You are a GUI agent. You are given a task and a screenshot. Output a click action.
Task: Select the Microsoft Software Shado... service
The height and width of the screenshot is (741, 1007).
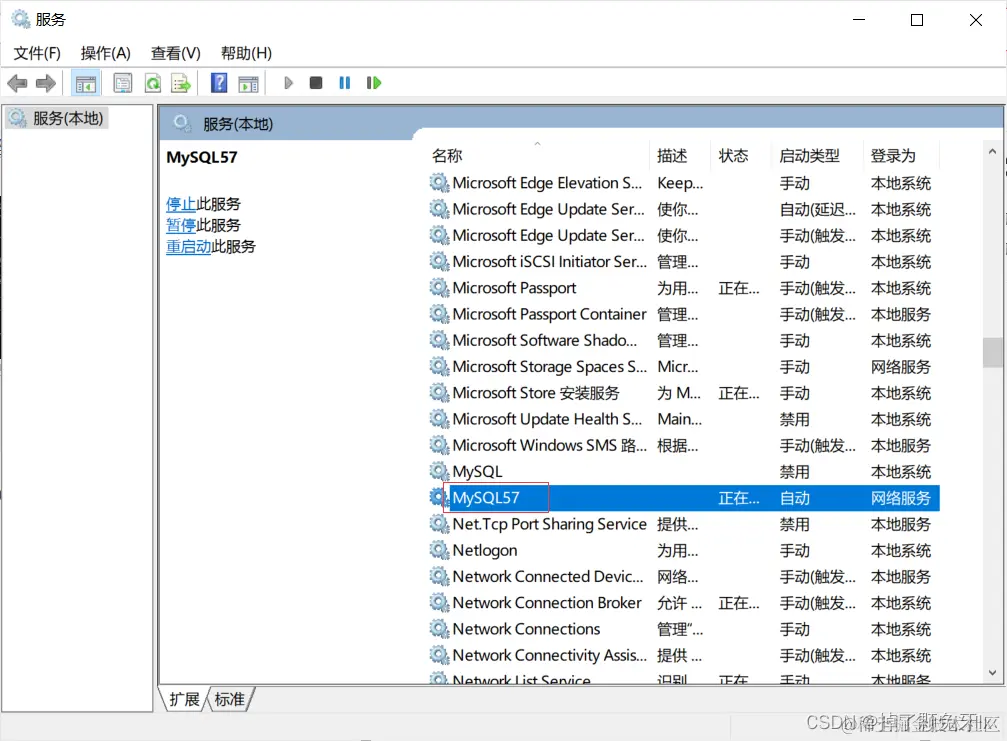coord(545,340)
